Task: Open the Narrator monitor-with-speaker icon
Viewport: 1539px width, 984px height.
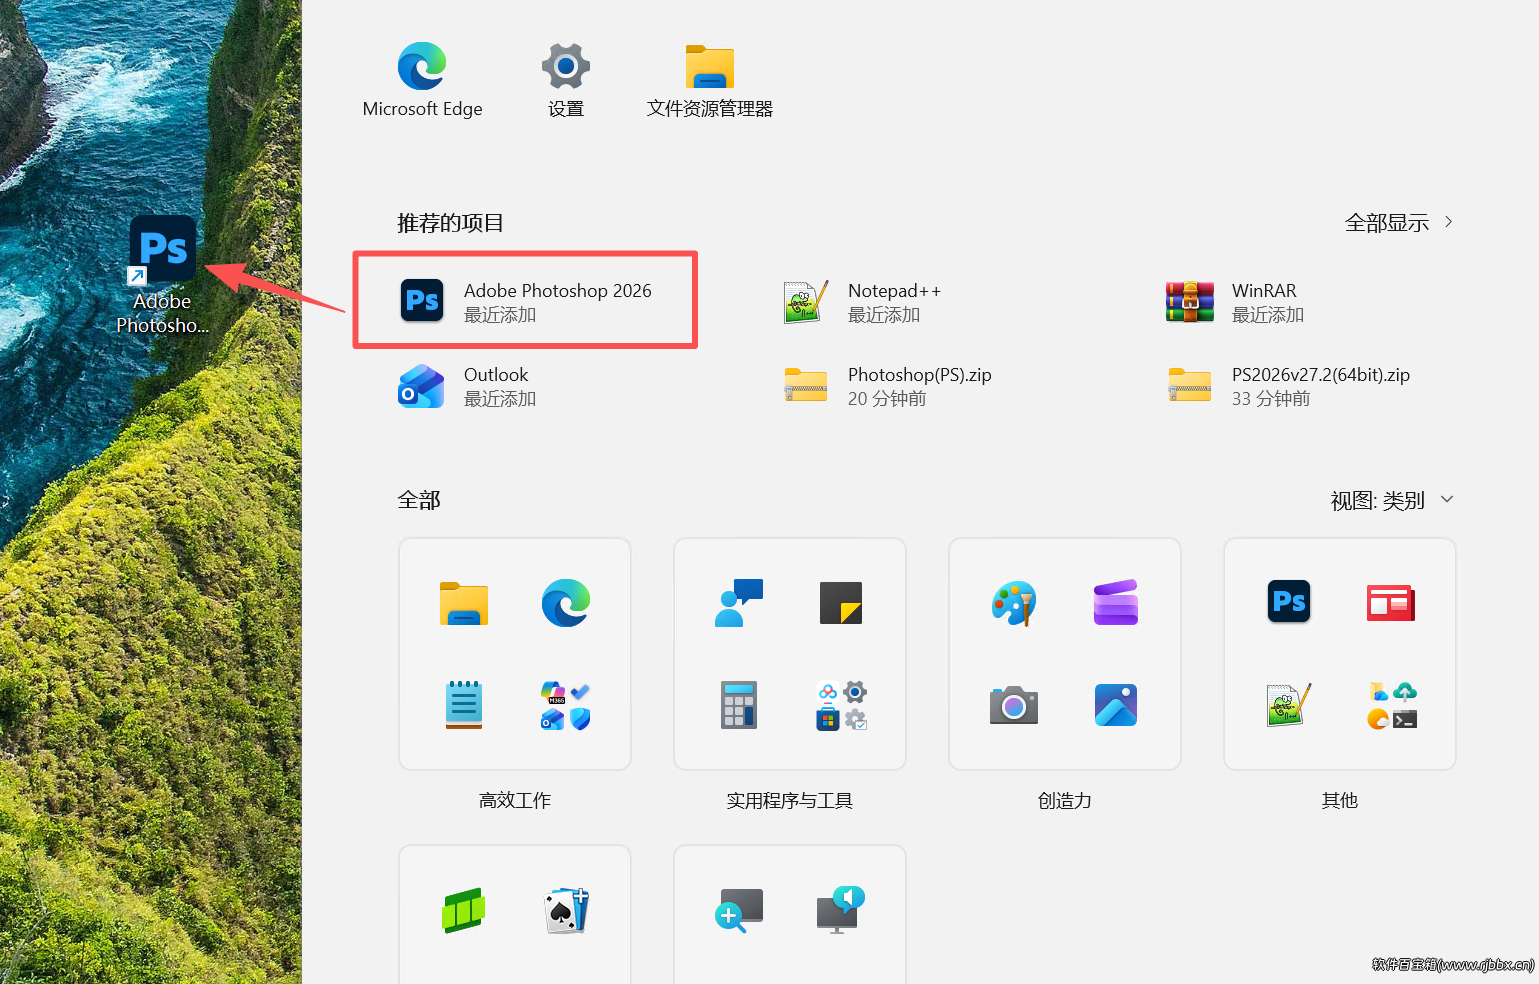Action: [841, 910]
